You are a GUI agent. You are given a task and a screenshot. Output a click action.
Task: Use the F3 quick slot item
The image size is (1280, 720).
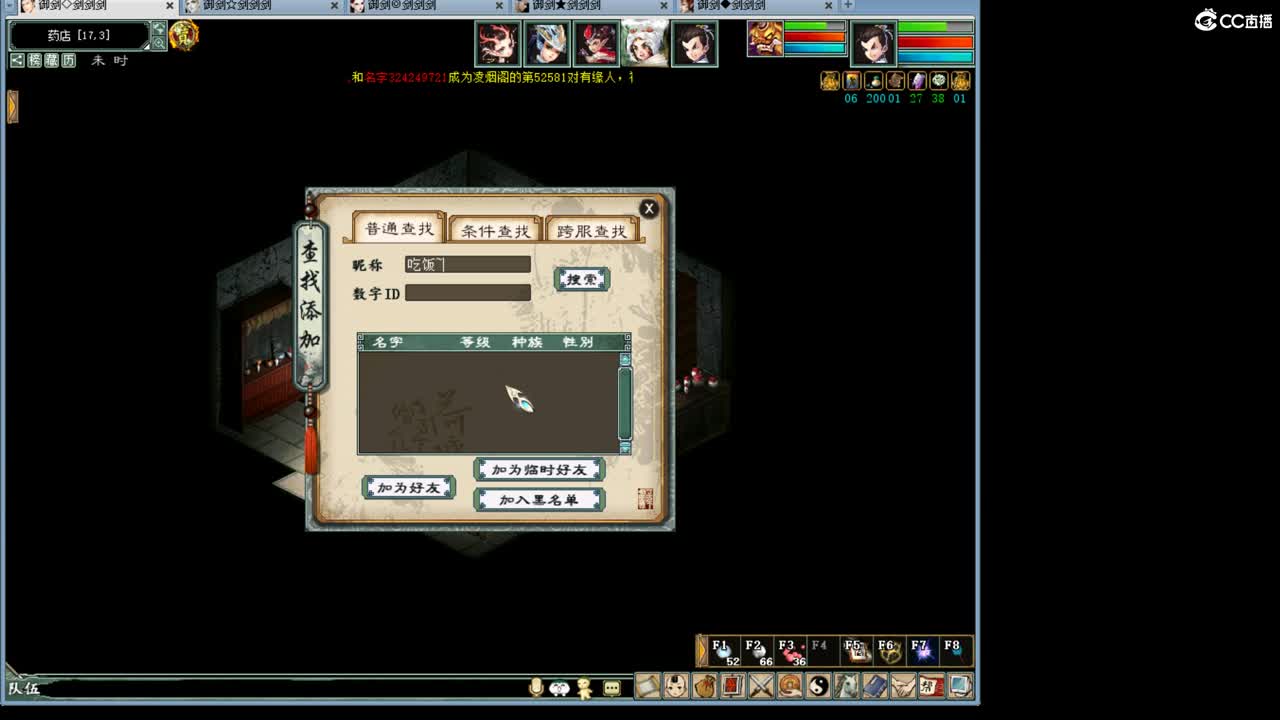(x=791, y=652)
